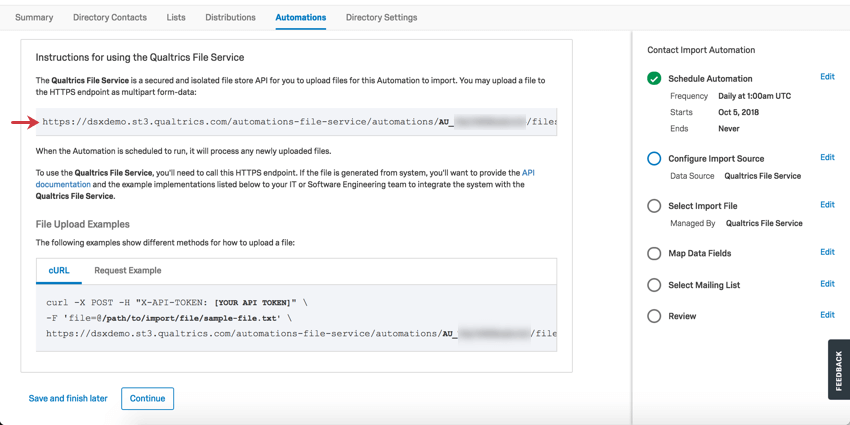
Task: Click the Select Mailing List step circle
Action: click(654, 285)
